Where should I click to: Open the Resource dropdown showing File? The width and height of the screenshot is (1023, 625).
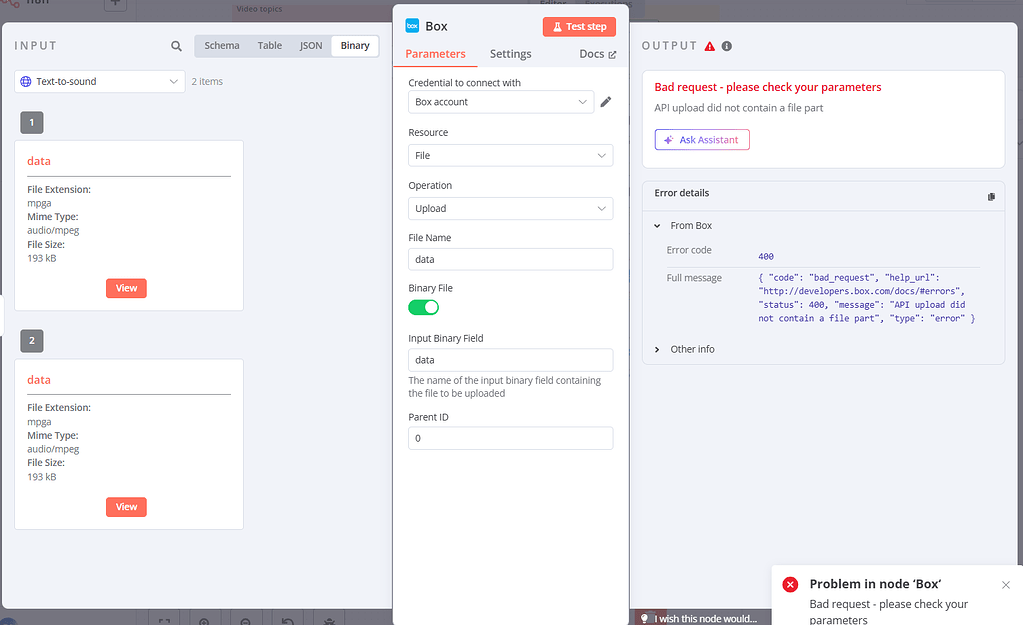510,155
